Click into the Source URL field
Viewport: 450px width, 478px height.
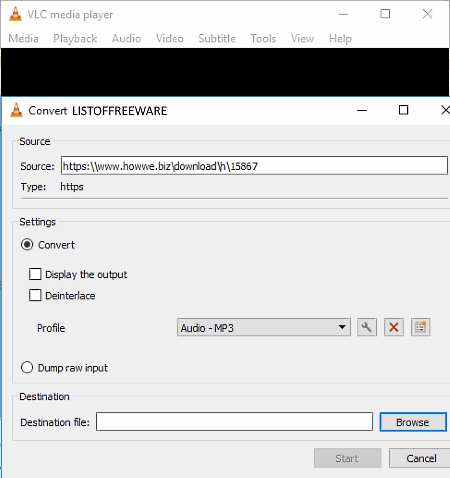click(254, 165)
